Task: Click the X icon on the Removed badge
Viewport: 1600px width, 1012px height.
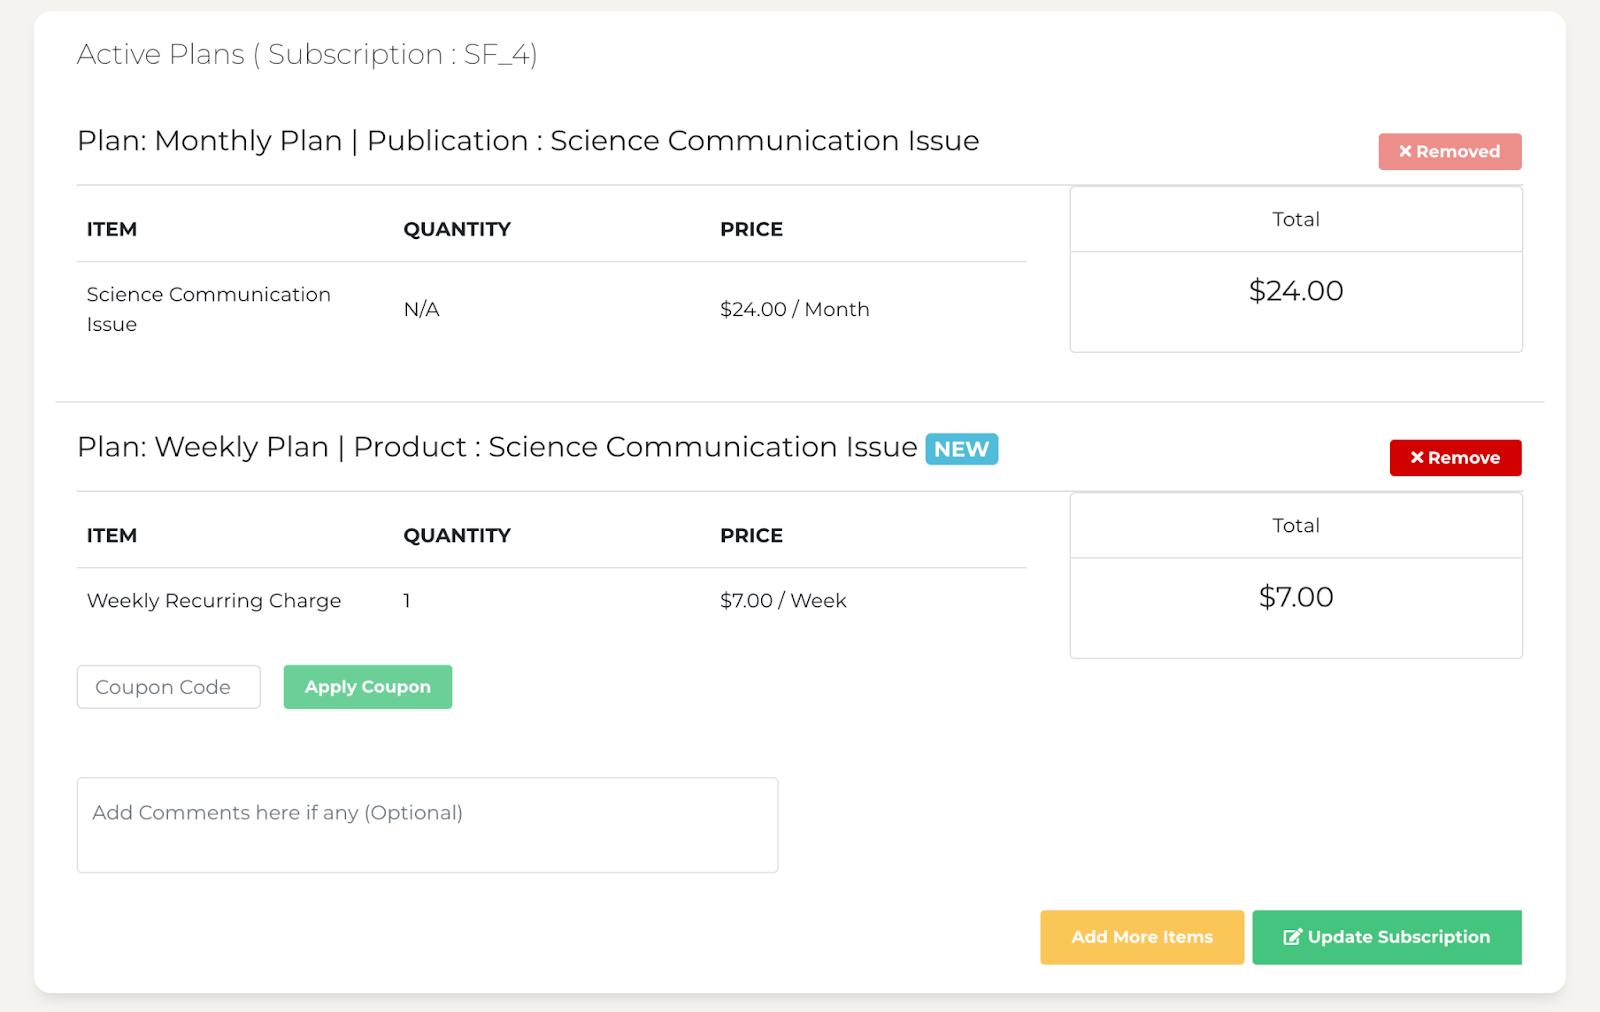Action: pyautogui.click(x=1405, y=151)
